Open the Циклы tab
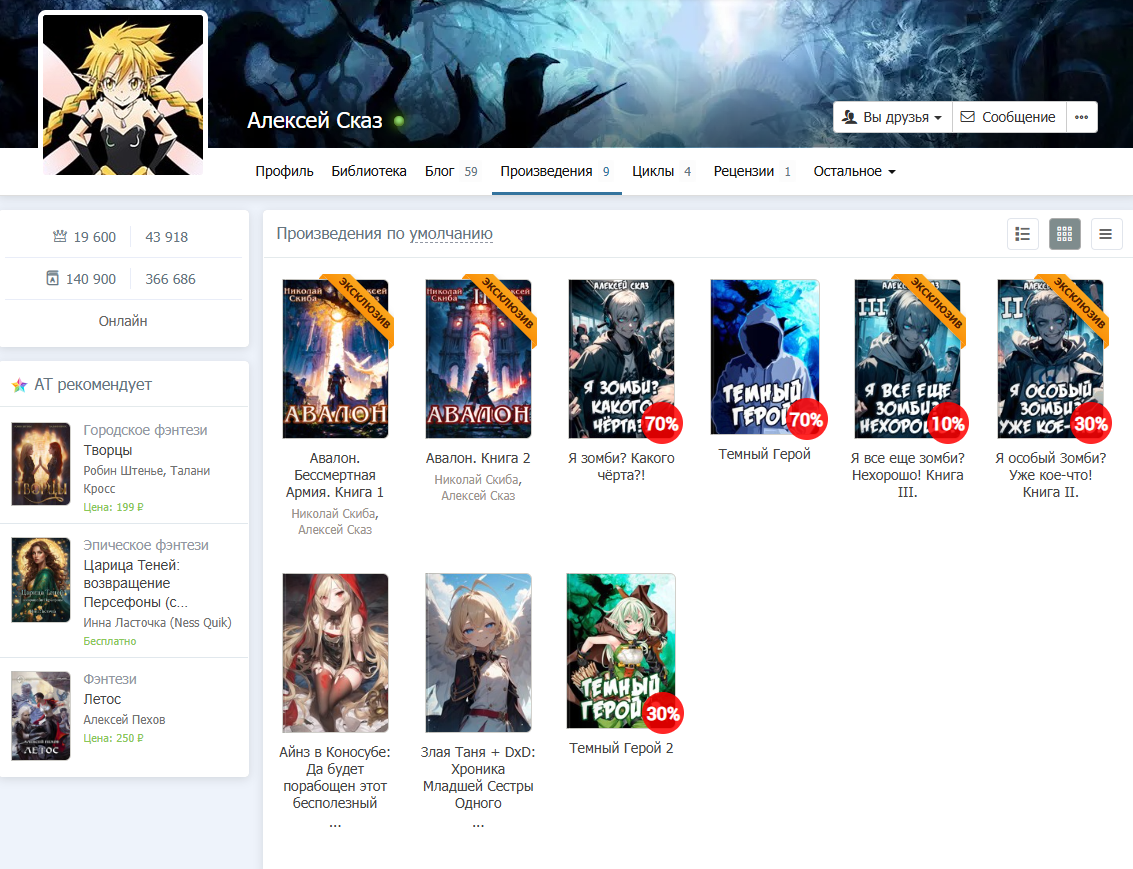The width and height of the screenshot is (1133, 869). coord(661,171)
